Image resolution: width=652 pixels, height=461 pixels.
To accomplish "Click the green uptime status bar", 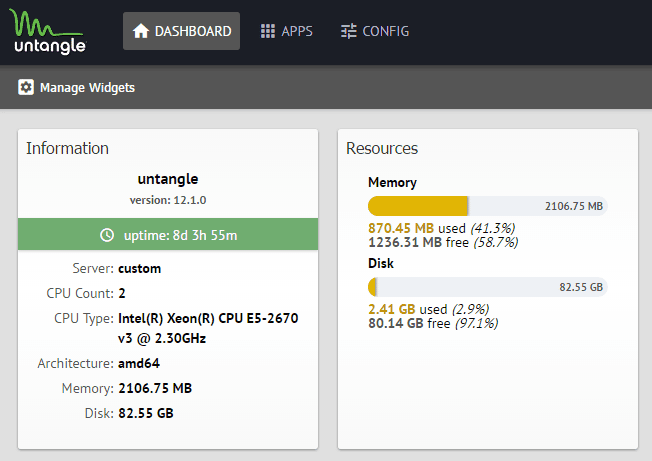I will tap(168, 235).
